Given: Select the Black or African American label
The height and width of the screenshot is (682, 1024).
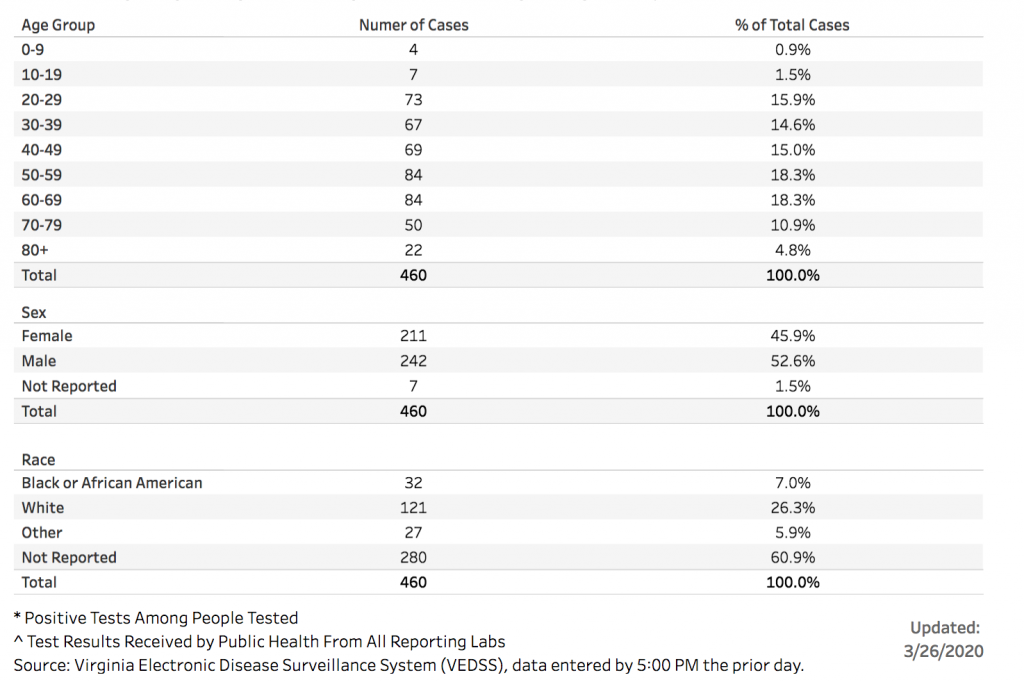Looking at the screenshot, I should [112, 483].
